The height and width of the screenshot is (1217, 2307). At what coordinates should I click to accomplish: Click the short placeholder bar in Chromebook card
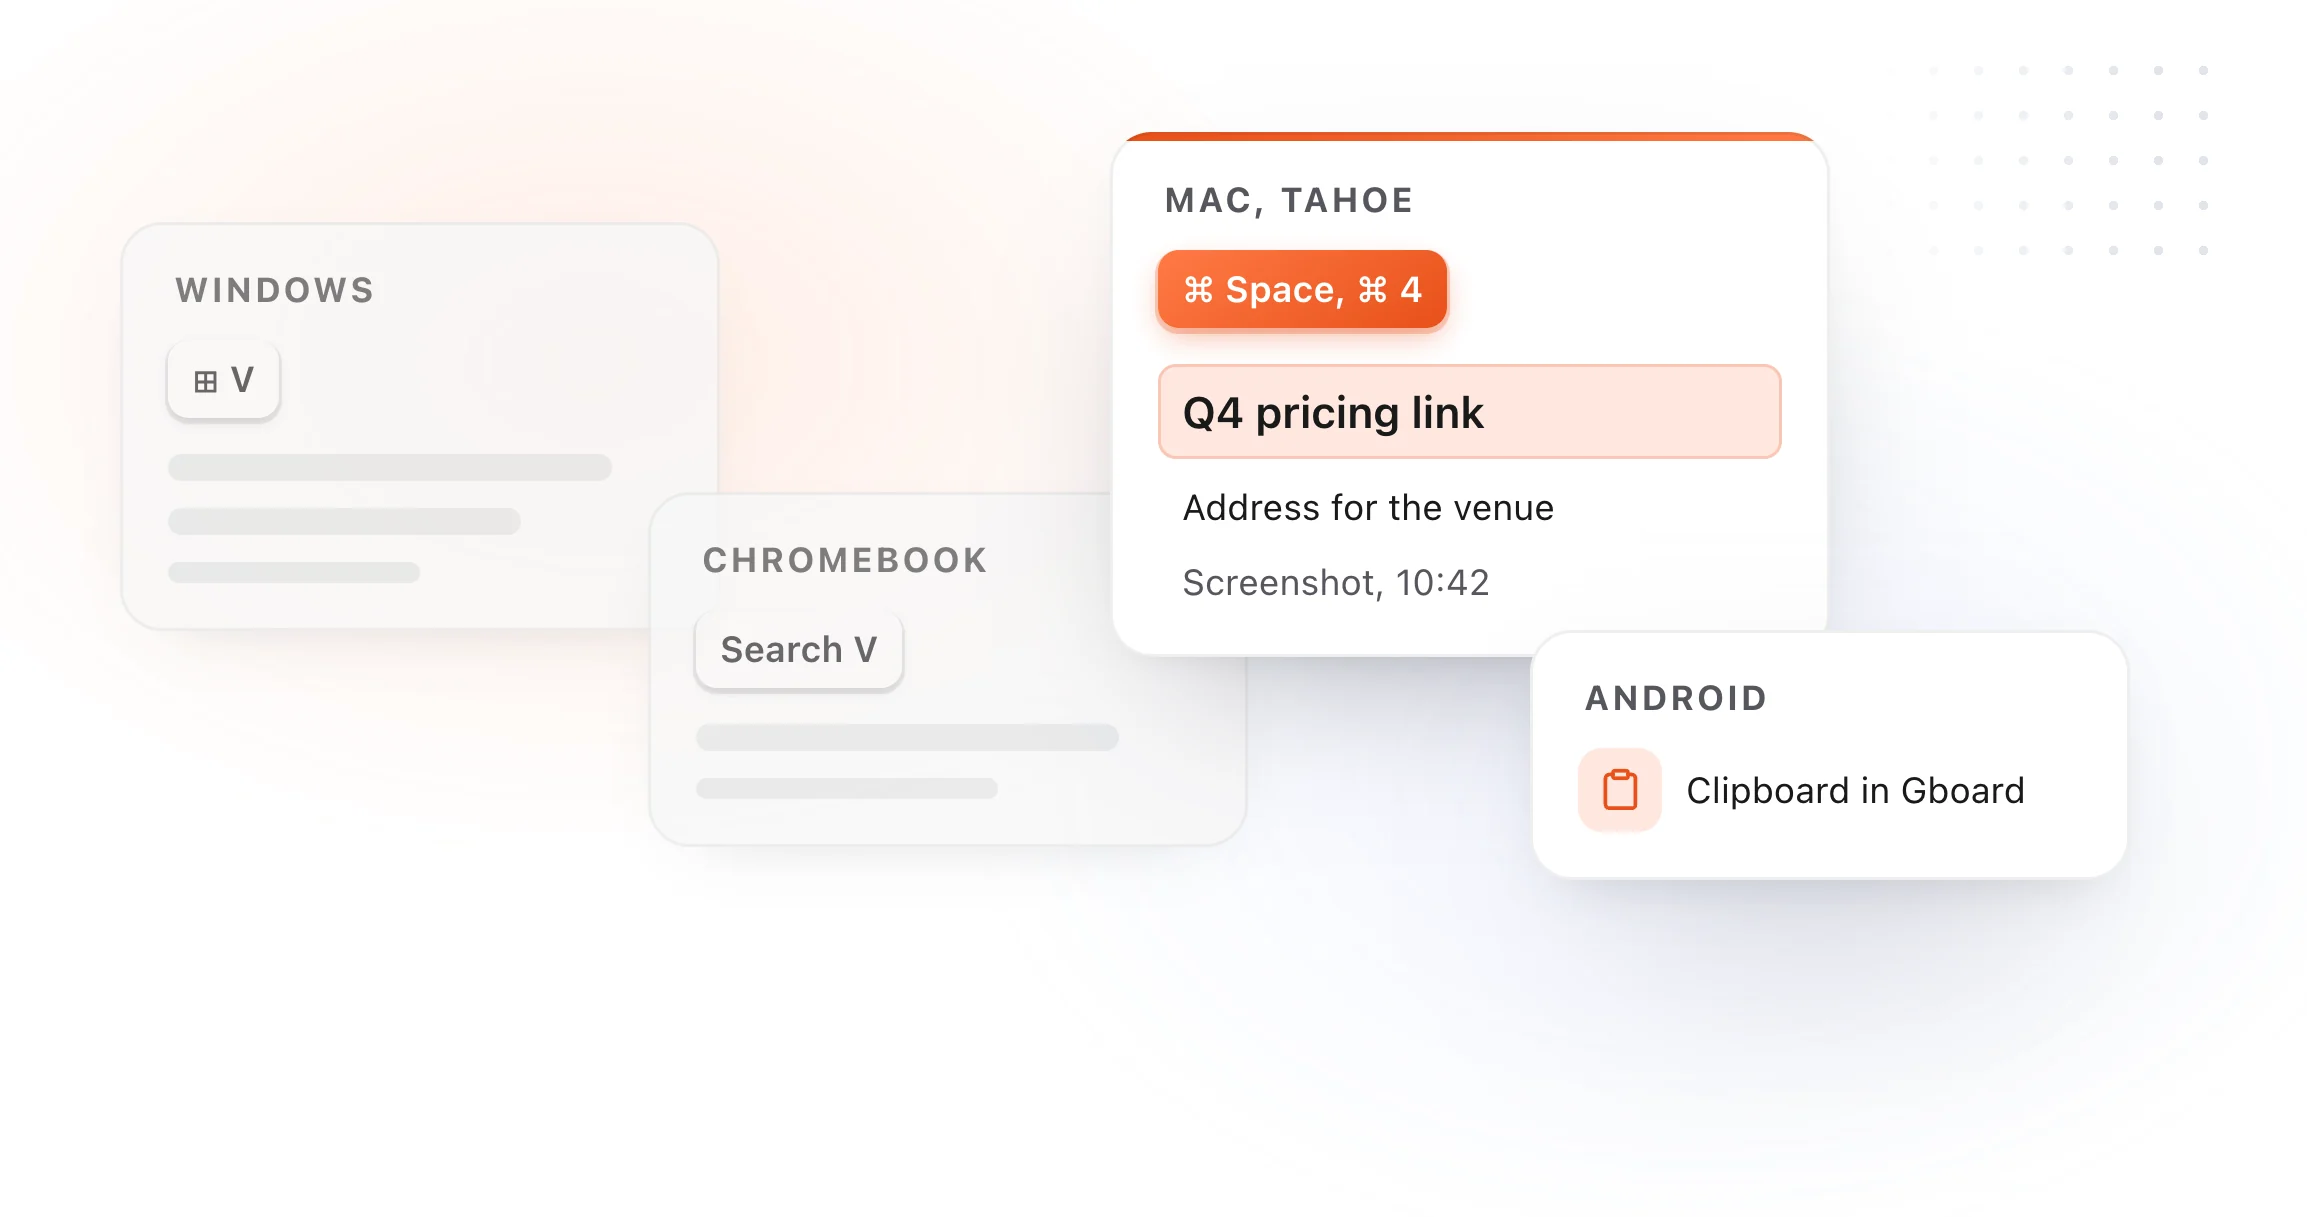tap(847, 789)
